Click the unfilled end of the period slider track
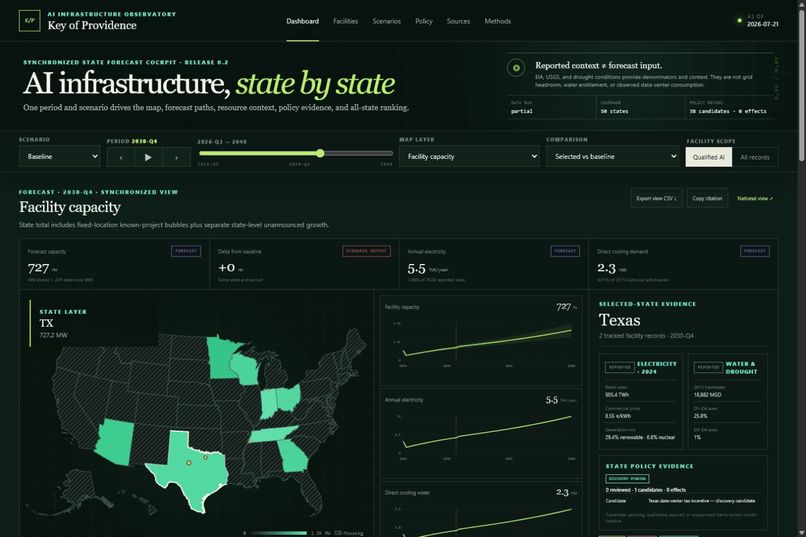 389,153
